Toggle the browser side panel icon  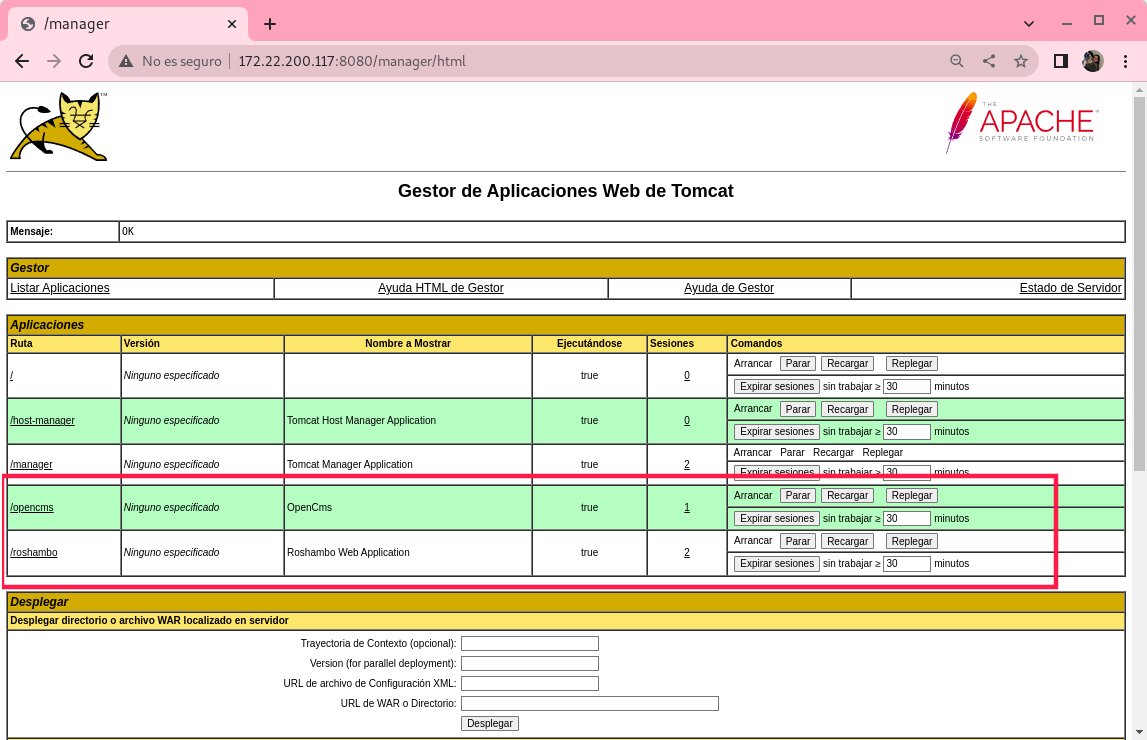[1061, 61]
